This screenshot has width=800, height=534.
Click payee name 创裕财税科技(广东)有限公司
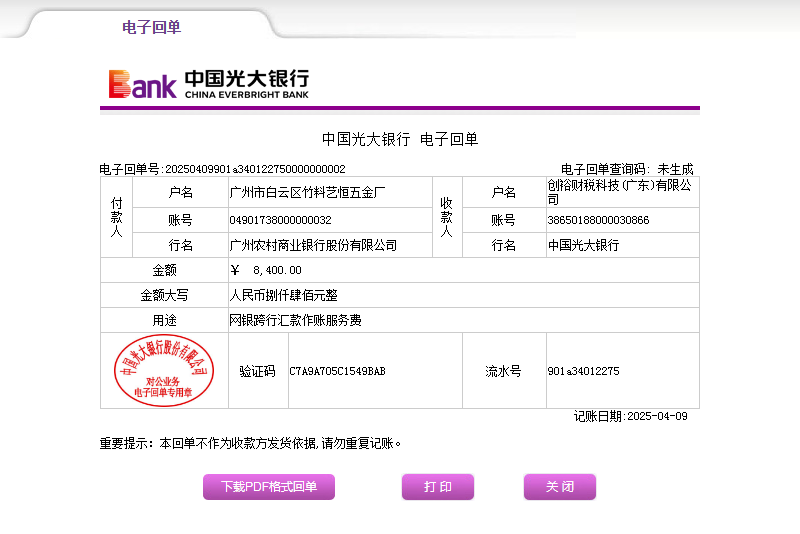619,192
